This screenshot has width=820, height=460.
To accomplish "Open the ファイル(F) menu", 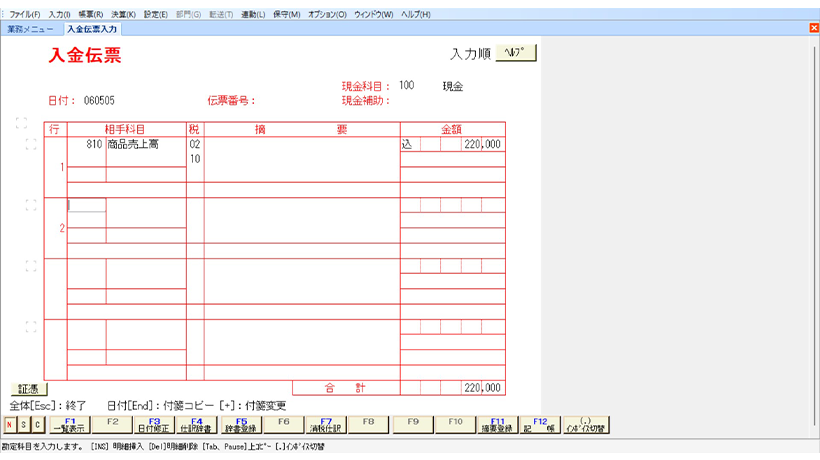I will tap(25, 15).
